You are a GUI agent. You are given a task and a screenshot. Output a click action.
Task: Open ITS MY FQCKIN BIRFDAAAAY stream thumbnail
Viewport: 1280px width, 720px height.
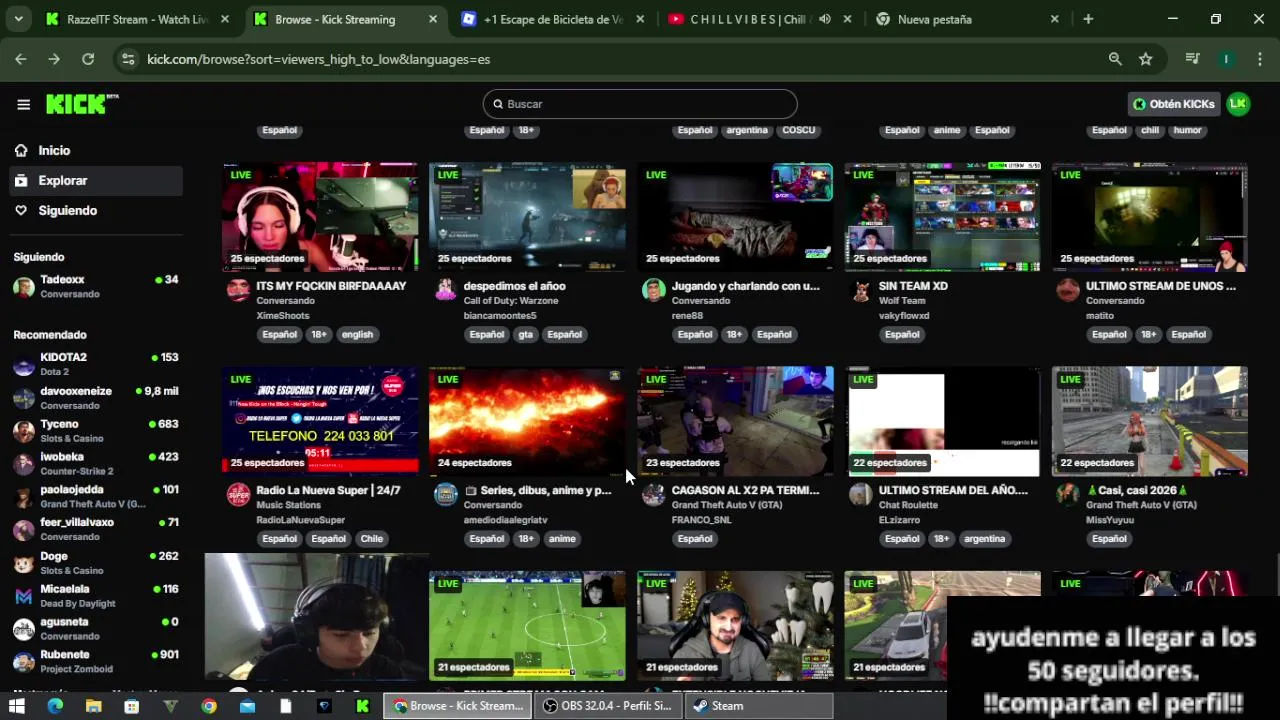pyautogui.click(x=320, y=217)
